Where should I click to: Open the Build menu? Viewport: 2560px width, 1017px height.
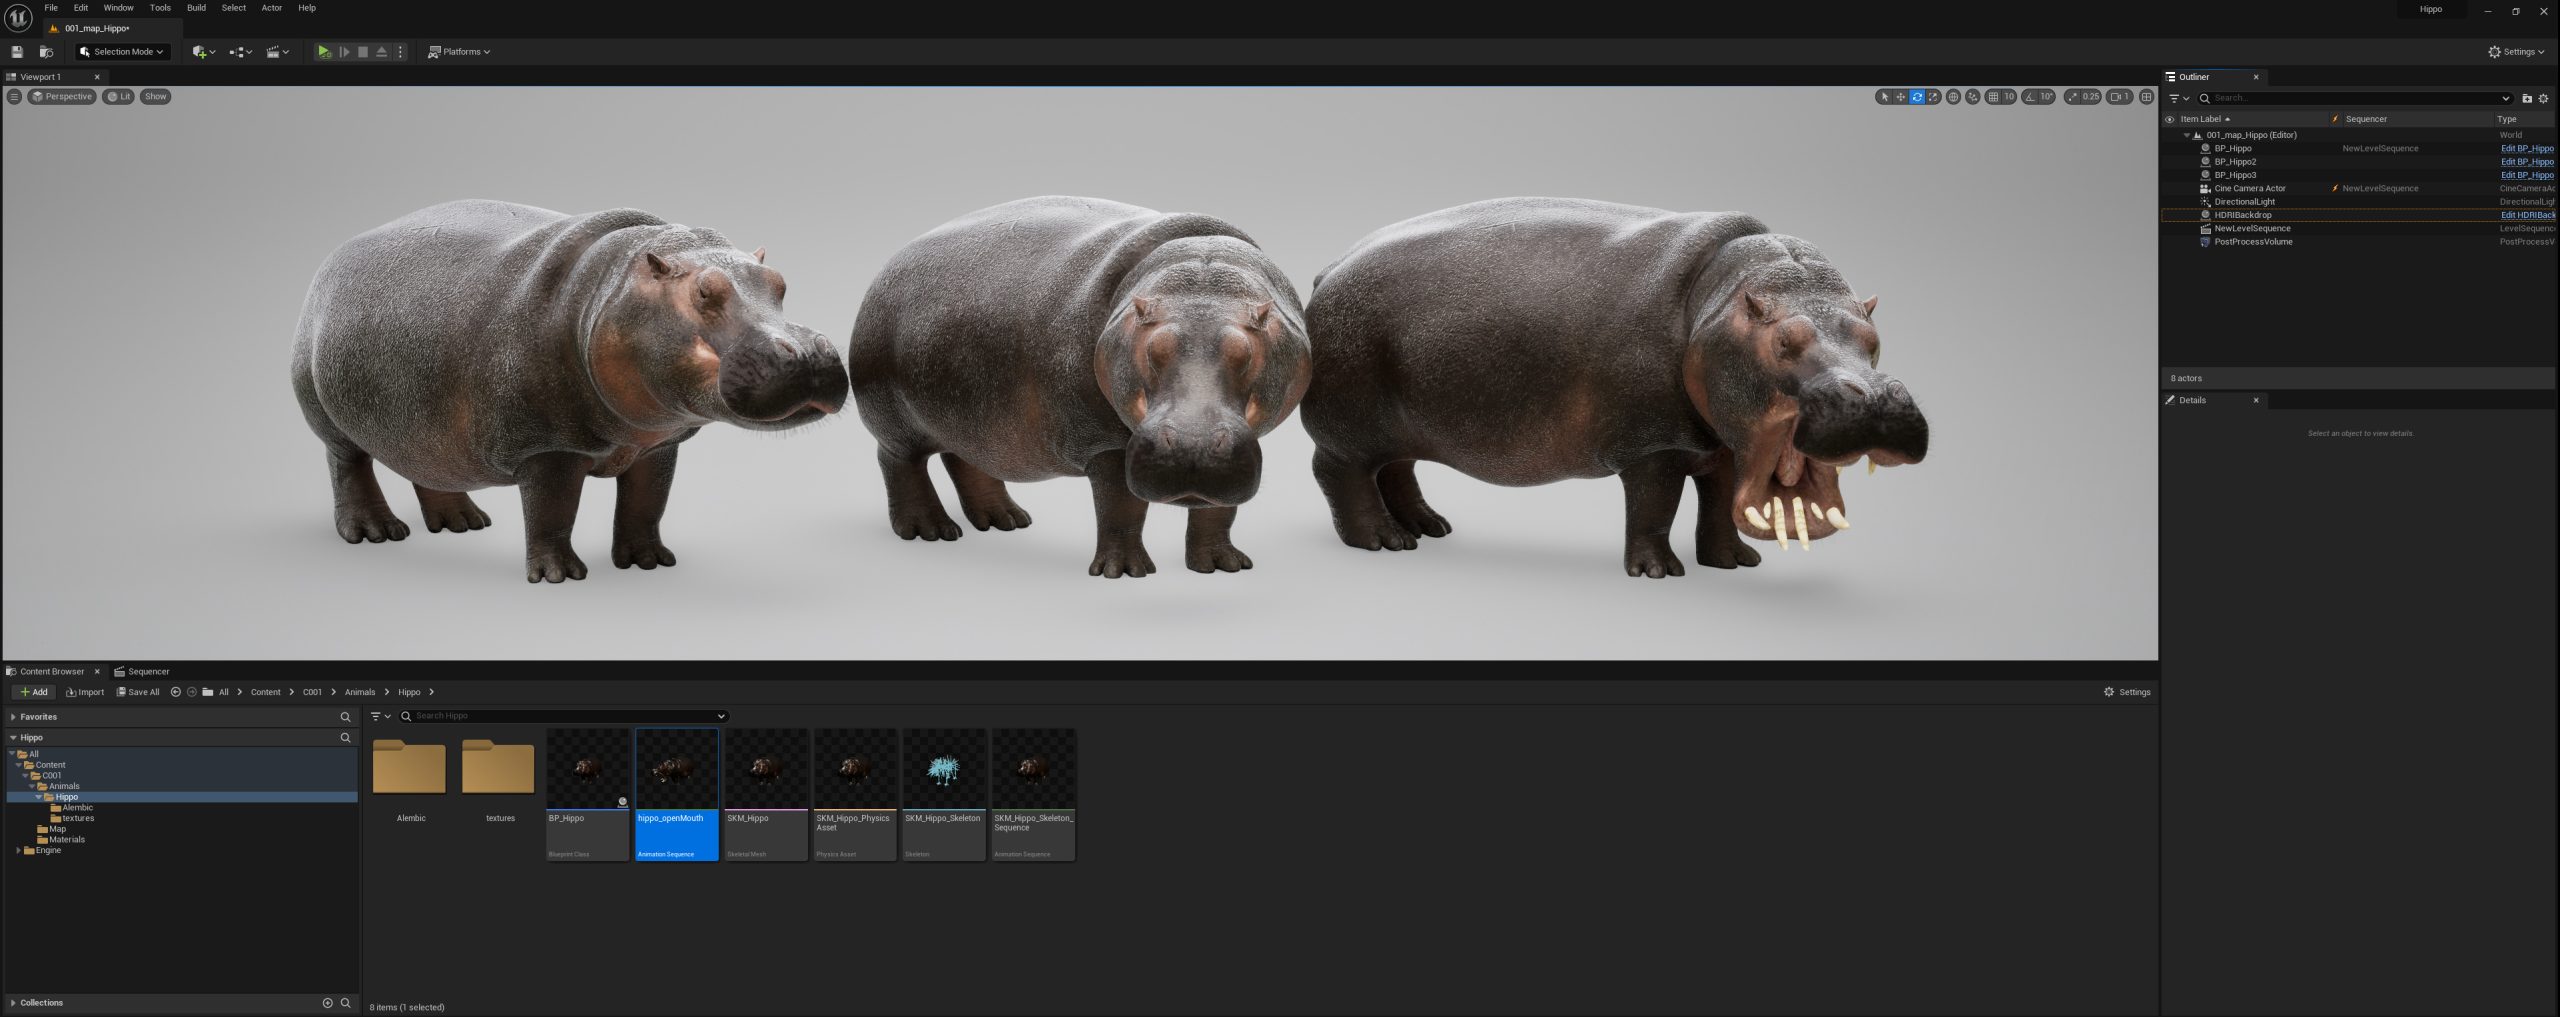(x=196, y=8)
